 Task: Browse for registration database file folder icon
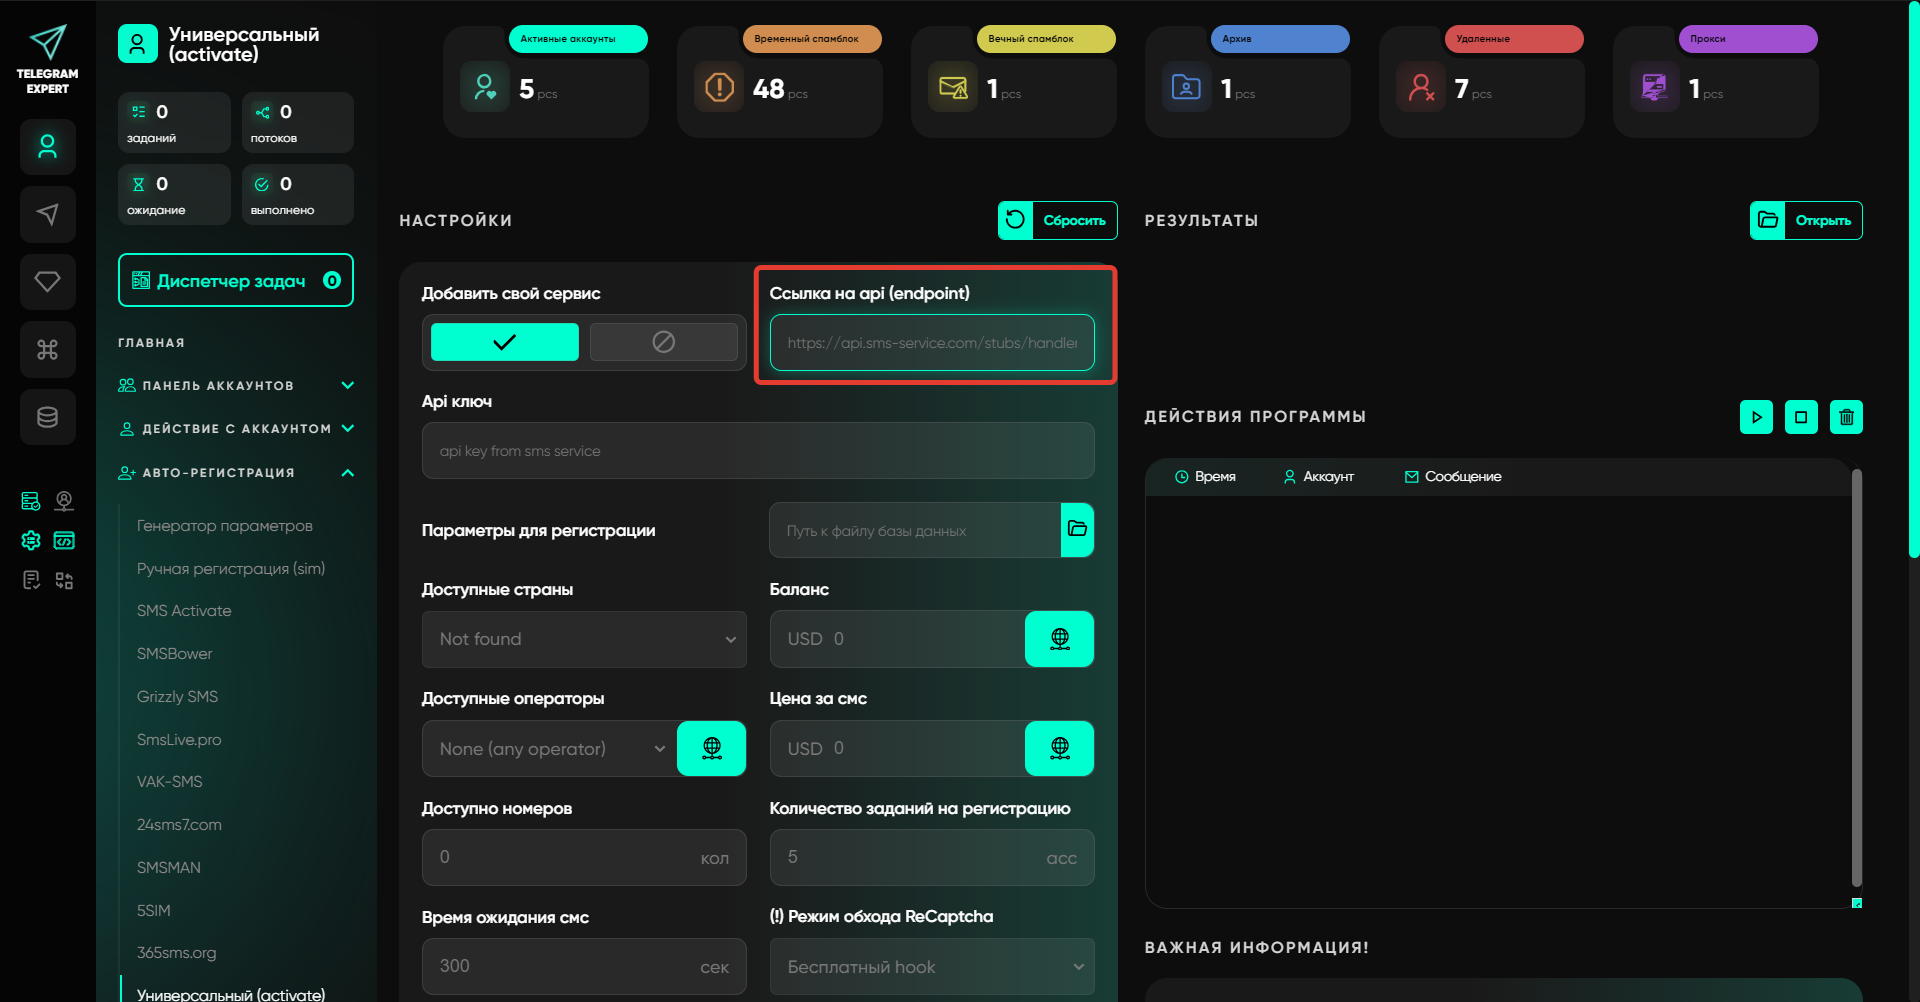(1077, 529)
